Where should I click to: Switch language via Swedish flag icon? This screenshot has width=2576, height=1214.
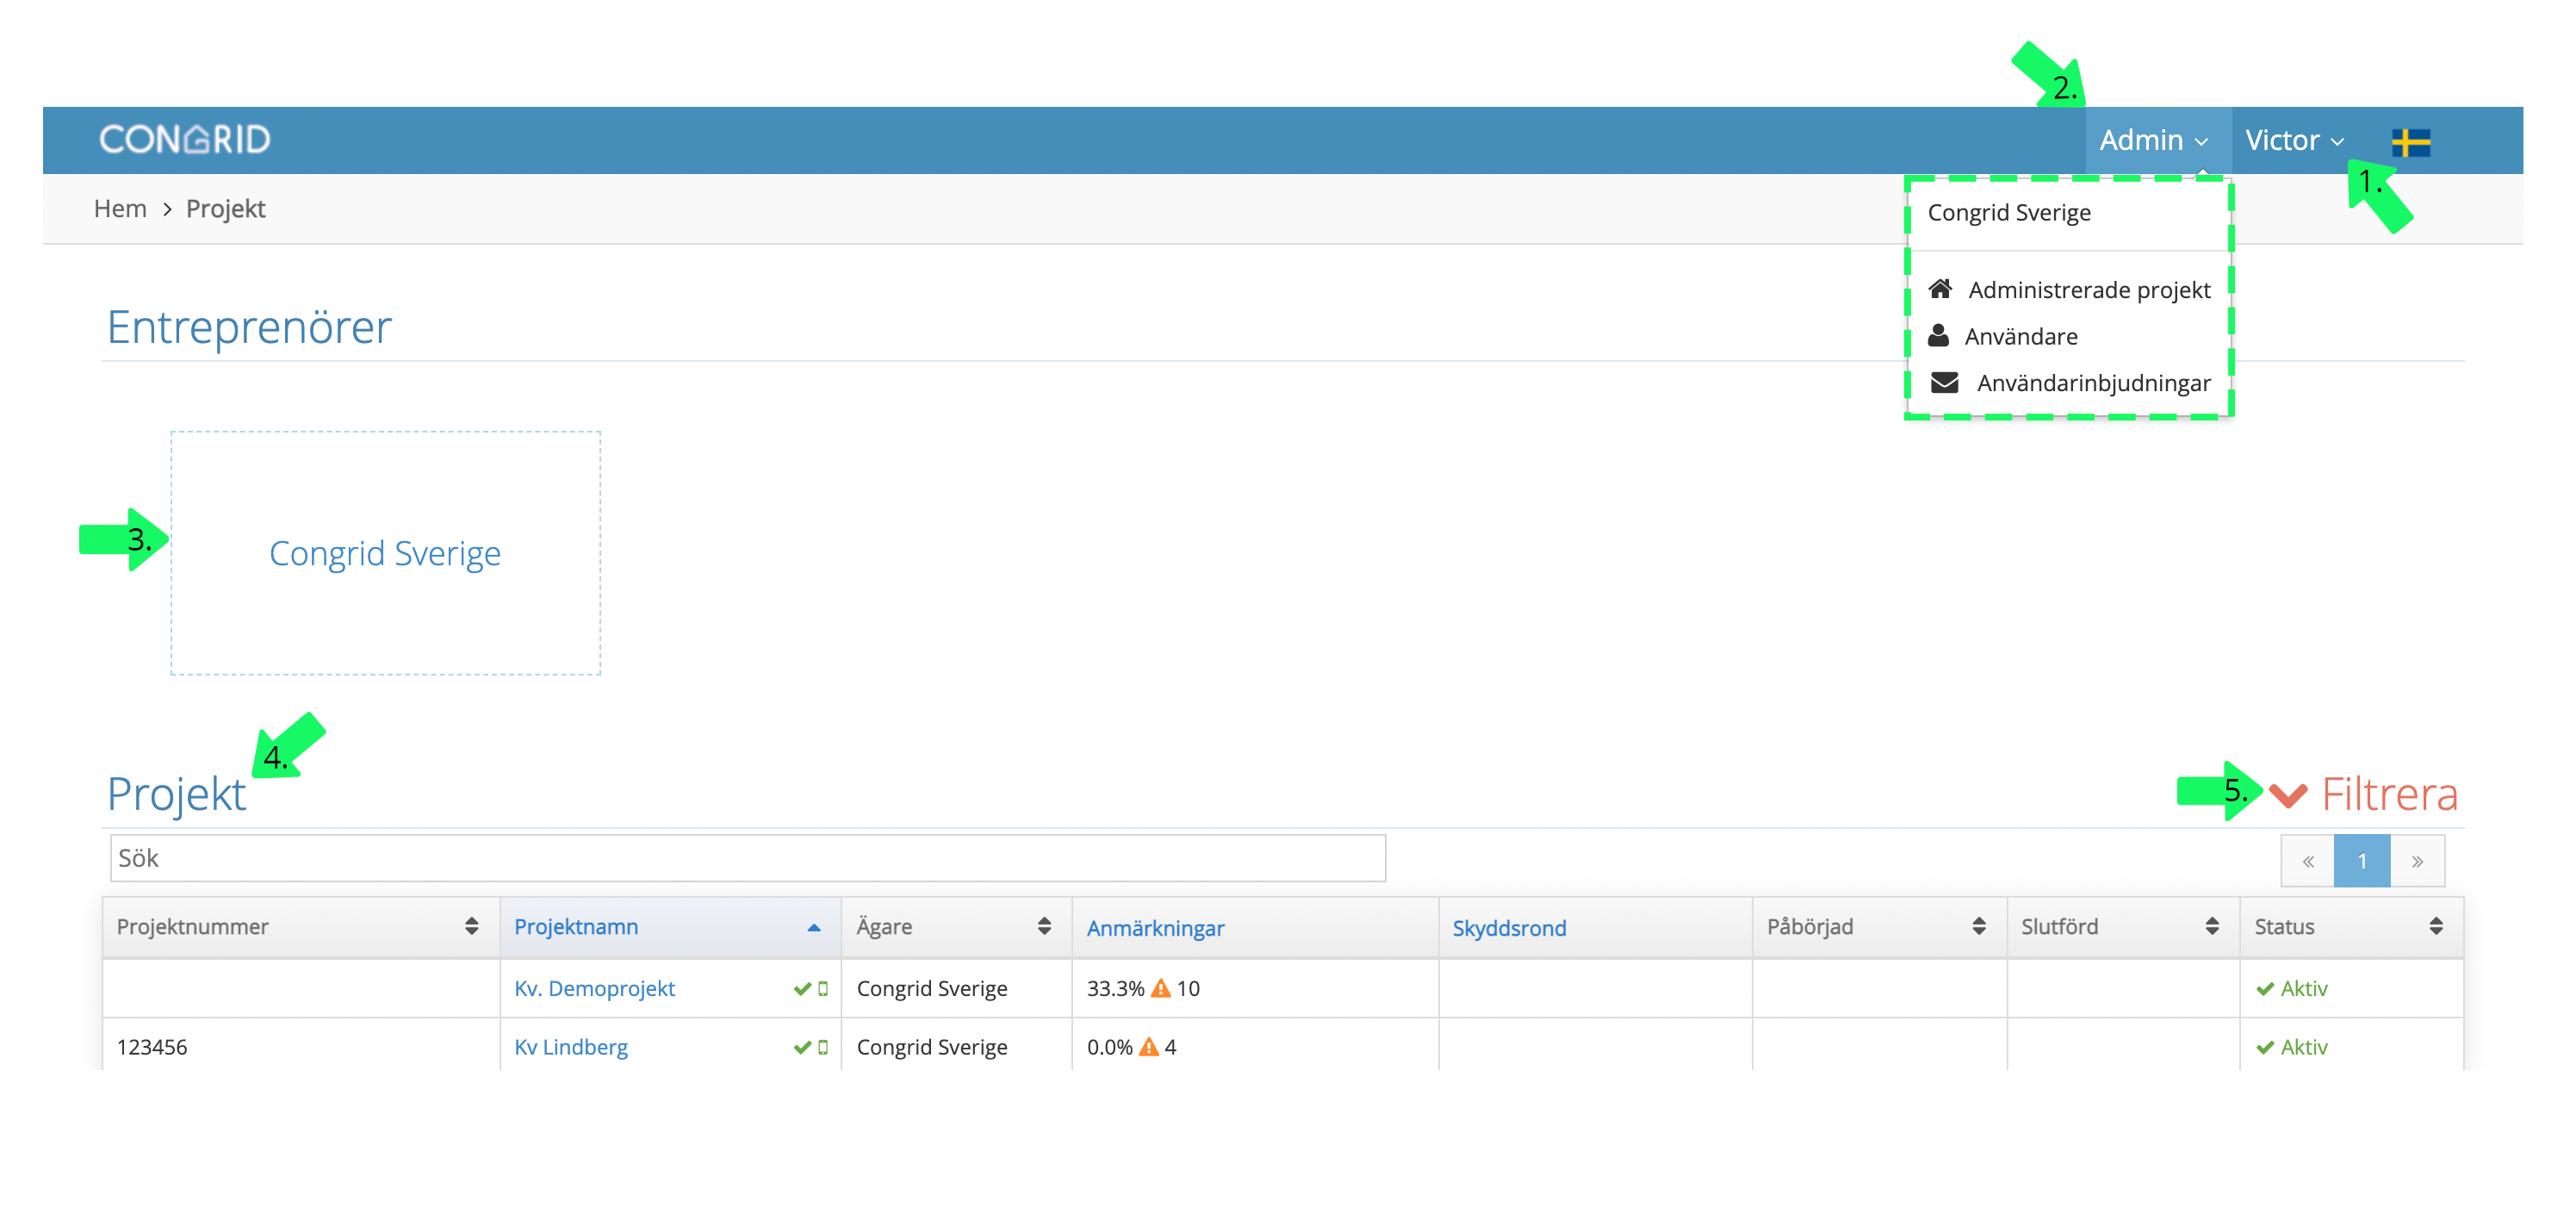pos(2411,142)
